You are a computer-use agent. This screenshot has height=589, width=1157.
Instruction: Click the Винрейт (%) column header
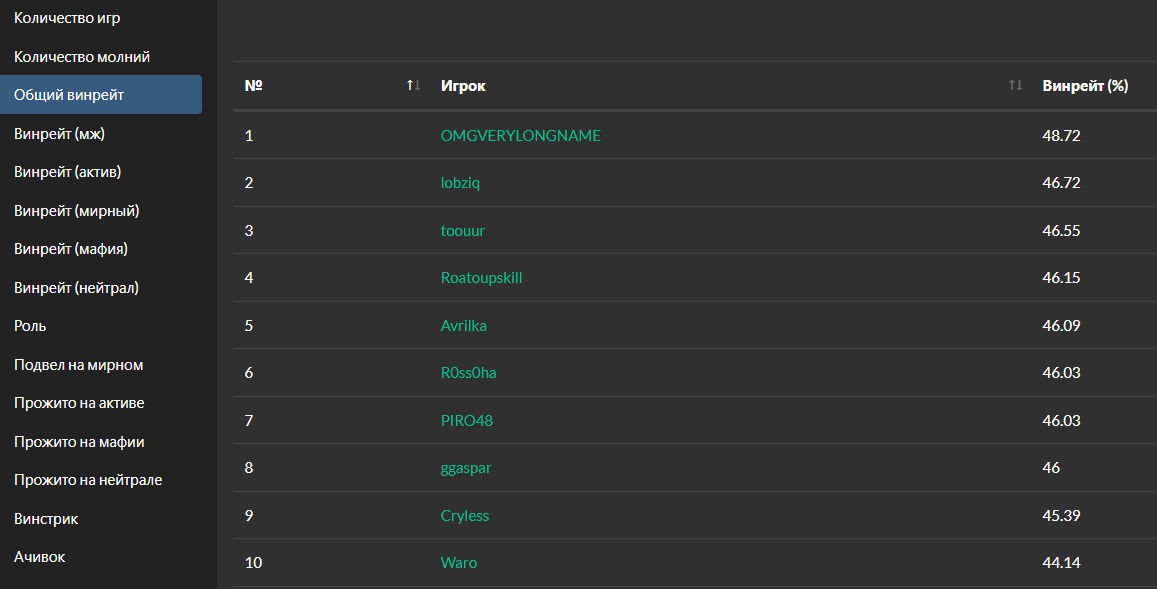tap(1085, 86)
